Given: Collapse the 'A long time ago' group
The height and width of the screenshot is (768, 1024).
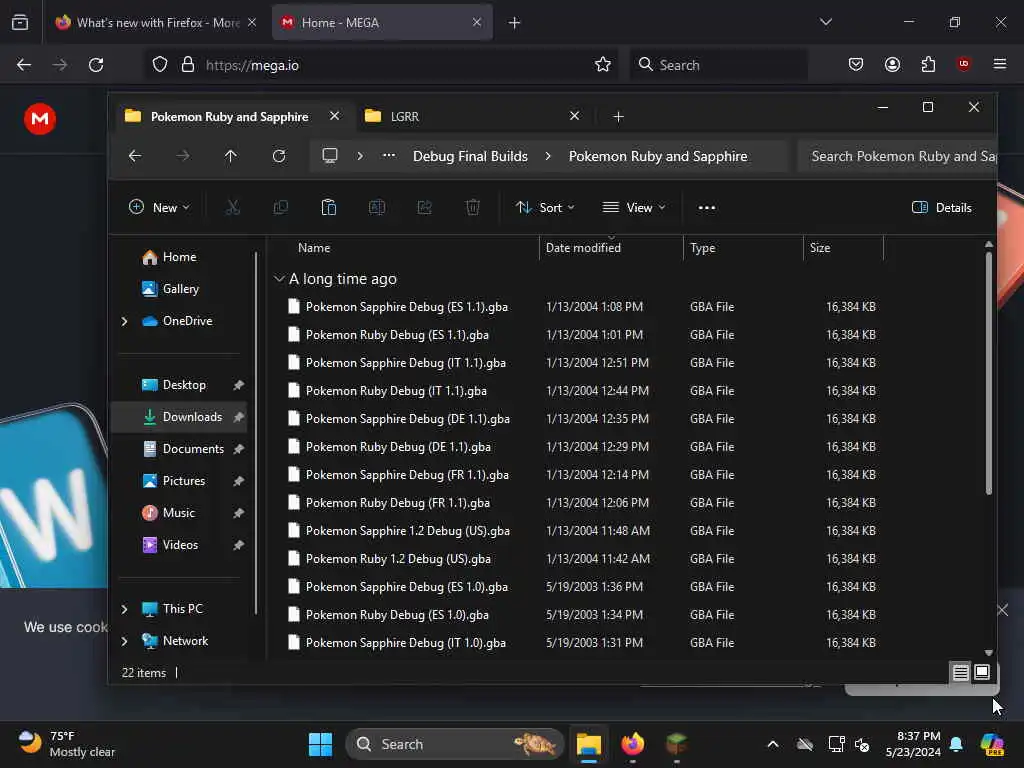Looking at the screenshot, I should click(x=279, y=279).
